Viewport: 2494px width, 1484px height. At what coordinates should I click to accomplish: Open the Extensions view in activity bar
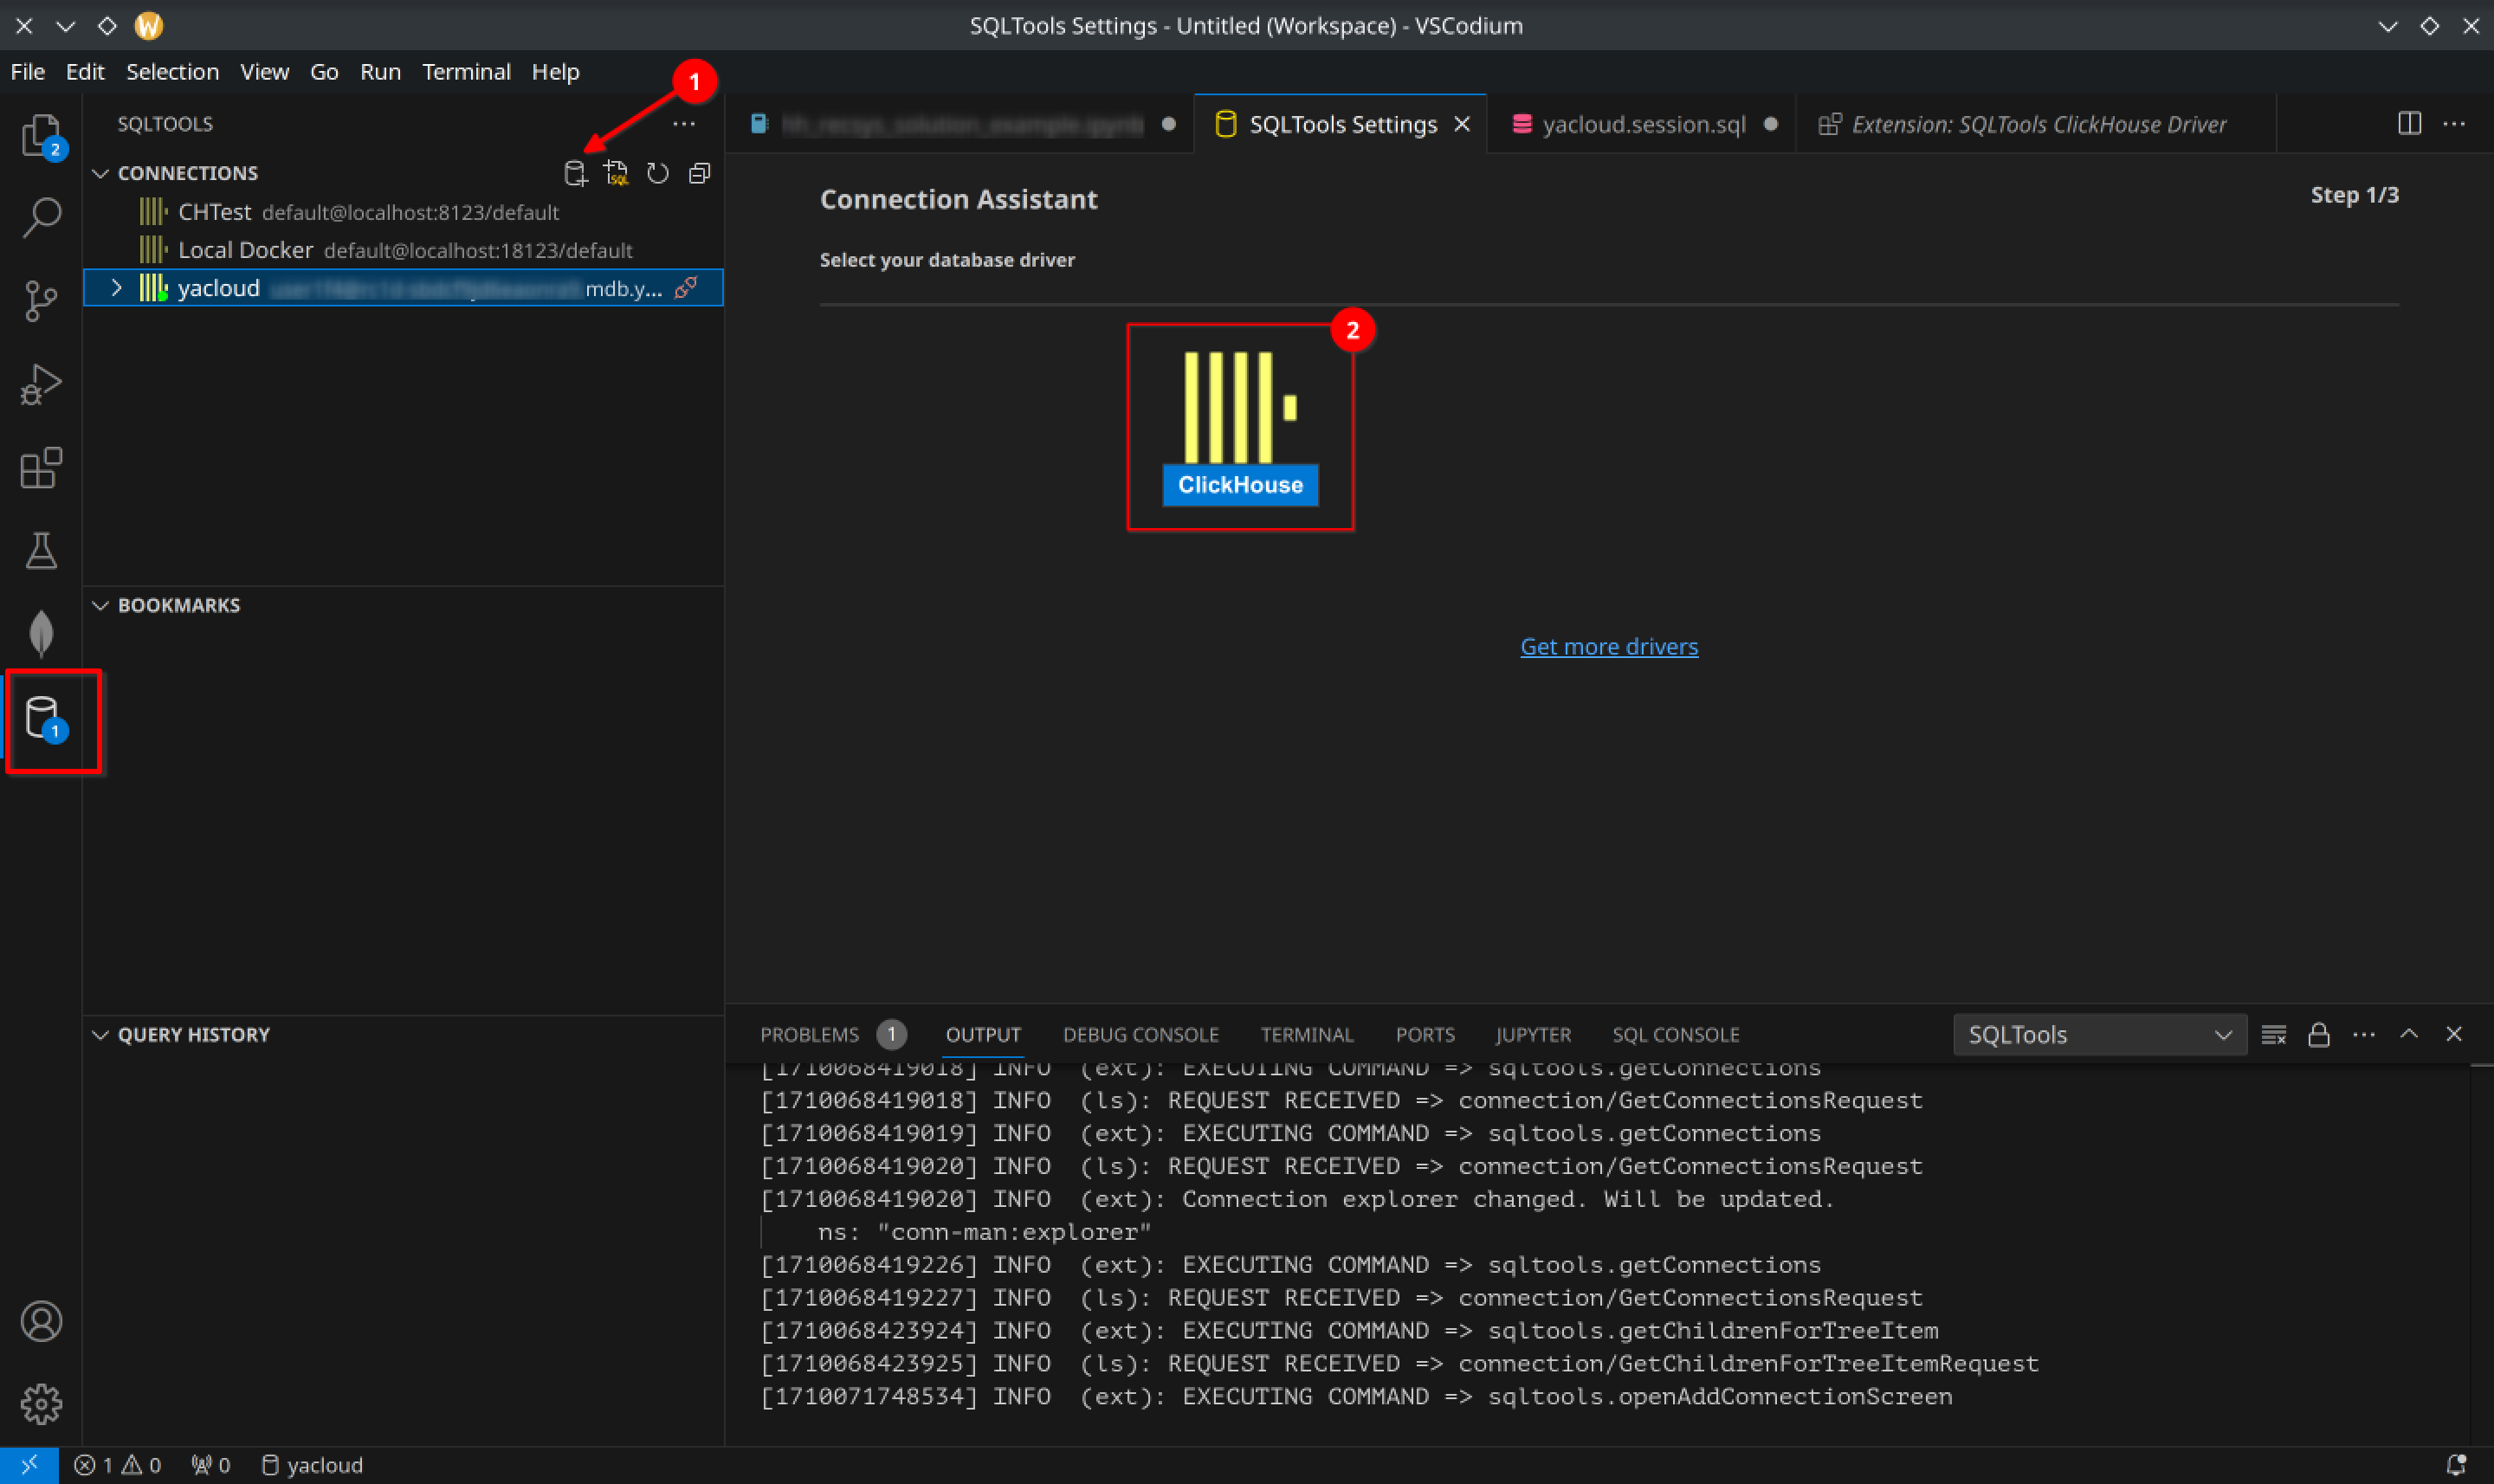point(41,467)
